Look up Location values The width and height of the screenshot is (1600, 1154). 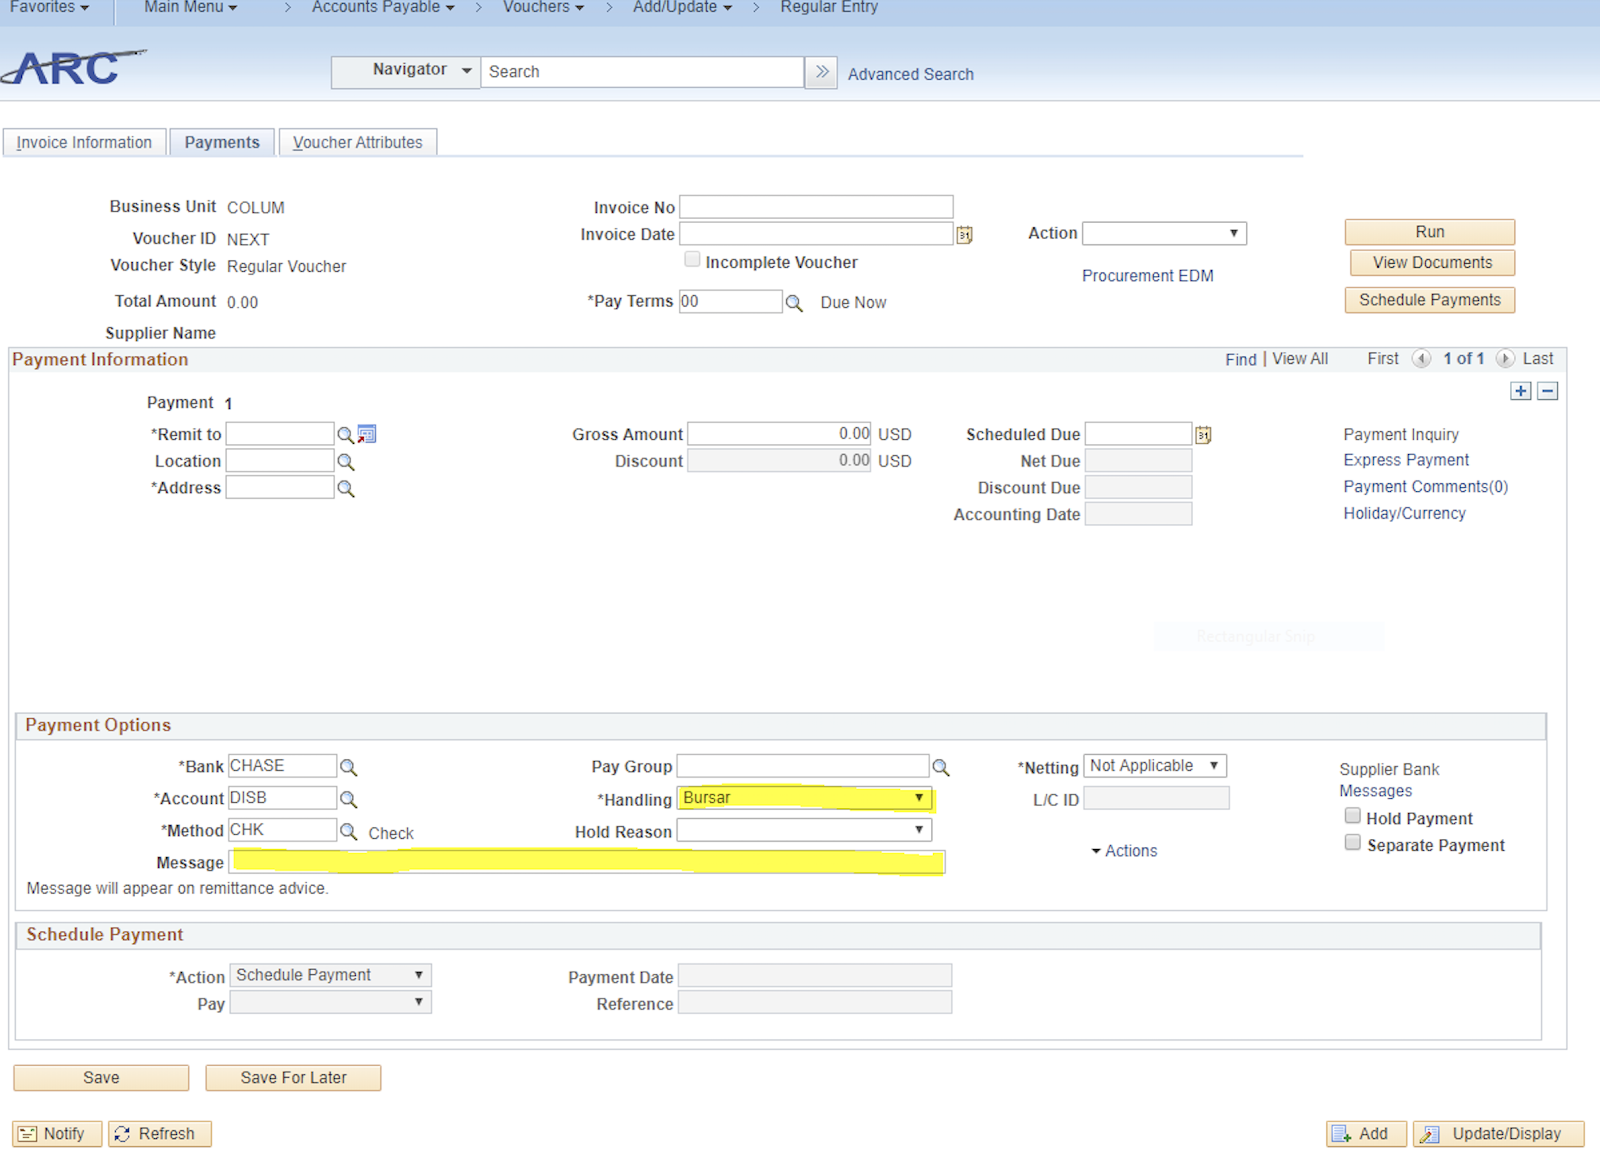coord(346,462)
